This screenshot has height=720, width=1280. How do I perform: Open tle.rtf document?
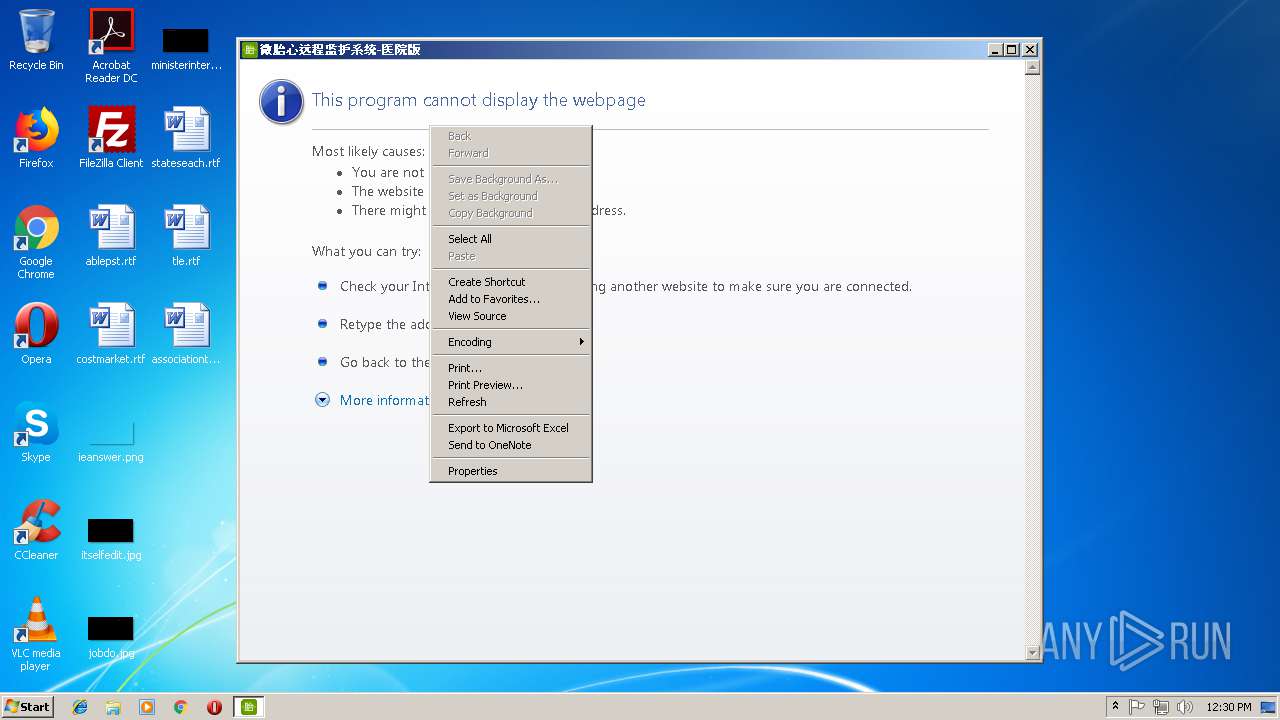(x=186, y=235)
